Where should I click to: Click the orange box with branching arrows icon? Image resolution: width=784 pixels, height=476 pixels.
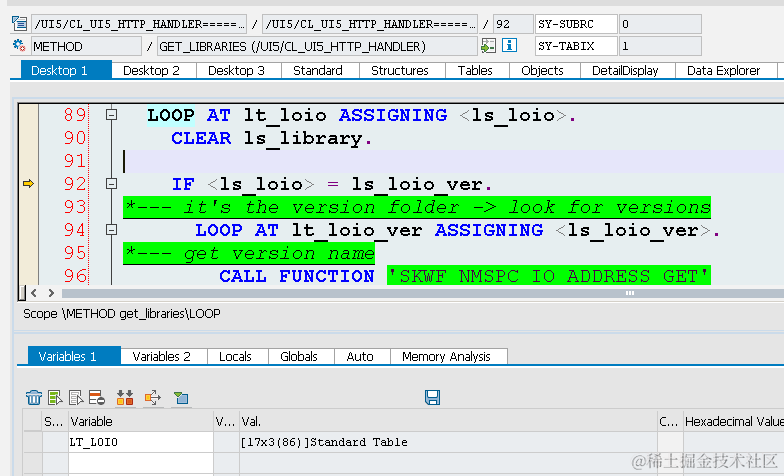[153, 398]
